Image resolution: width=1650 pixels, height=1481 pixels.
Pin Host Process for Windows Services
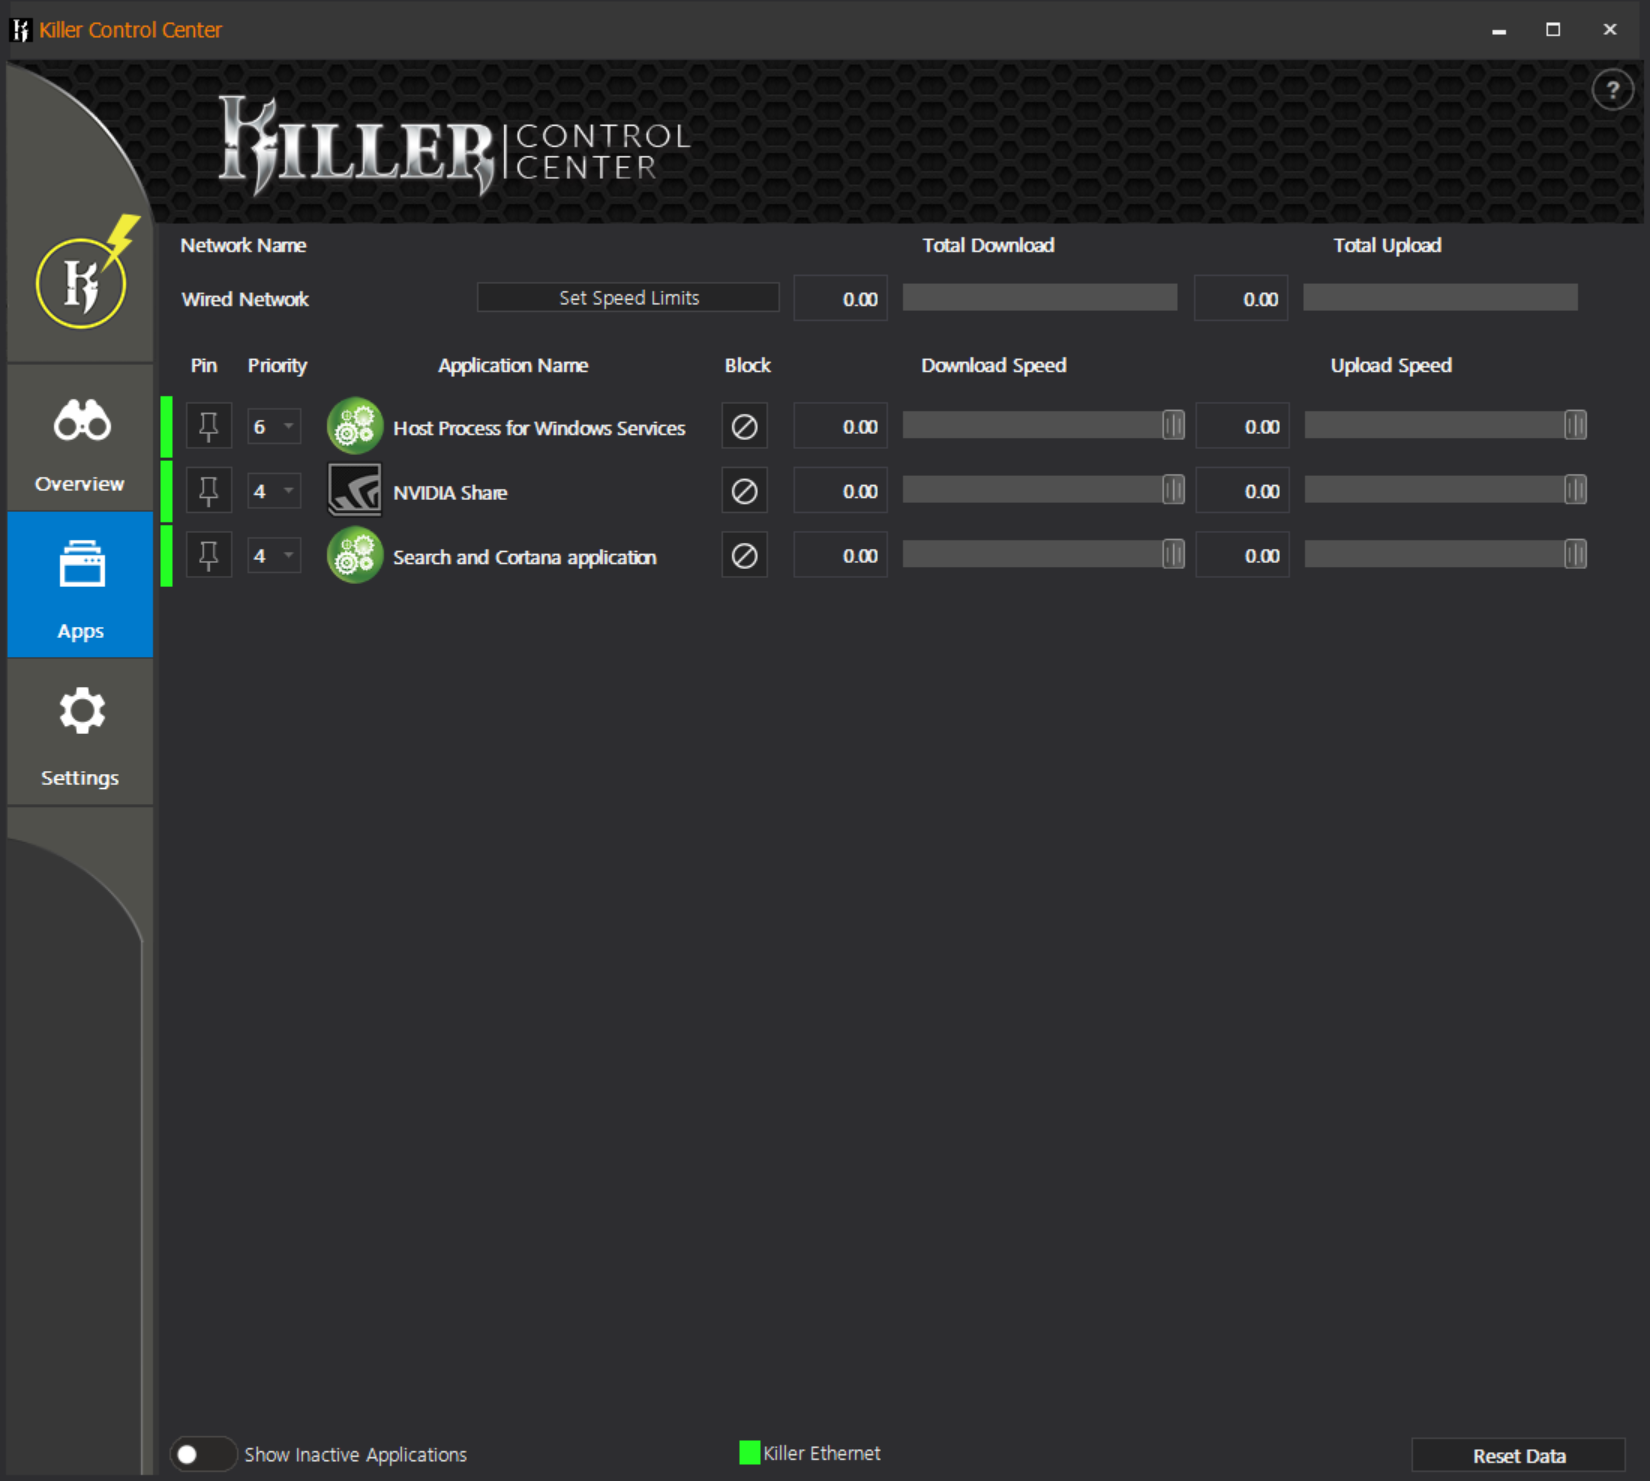tap(209, 427)
